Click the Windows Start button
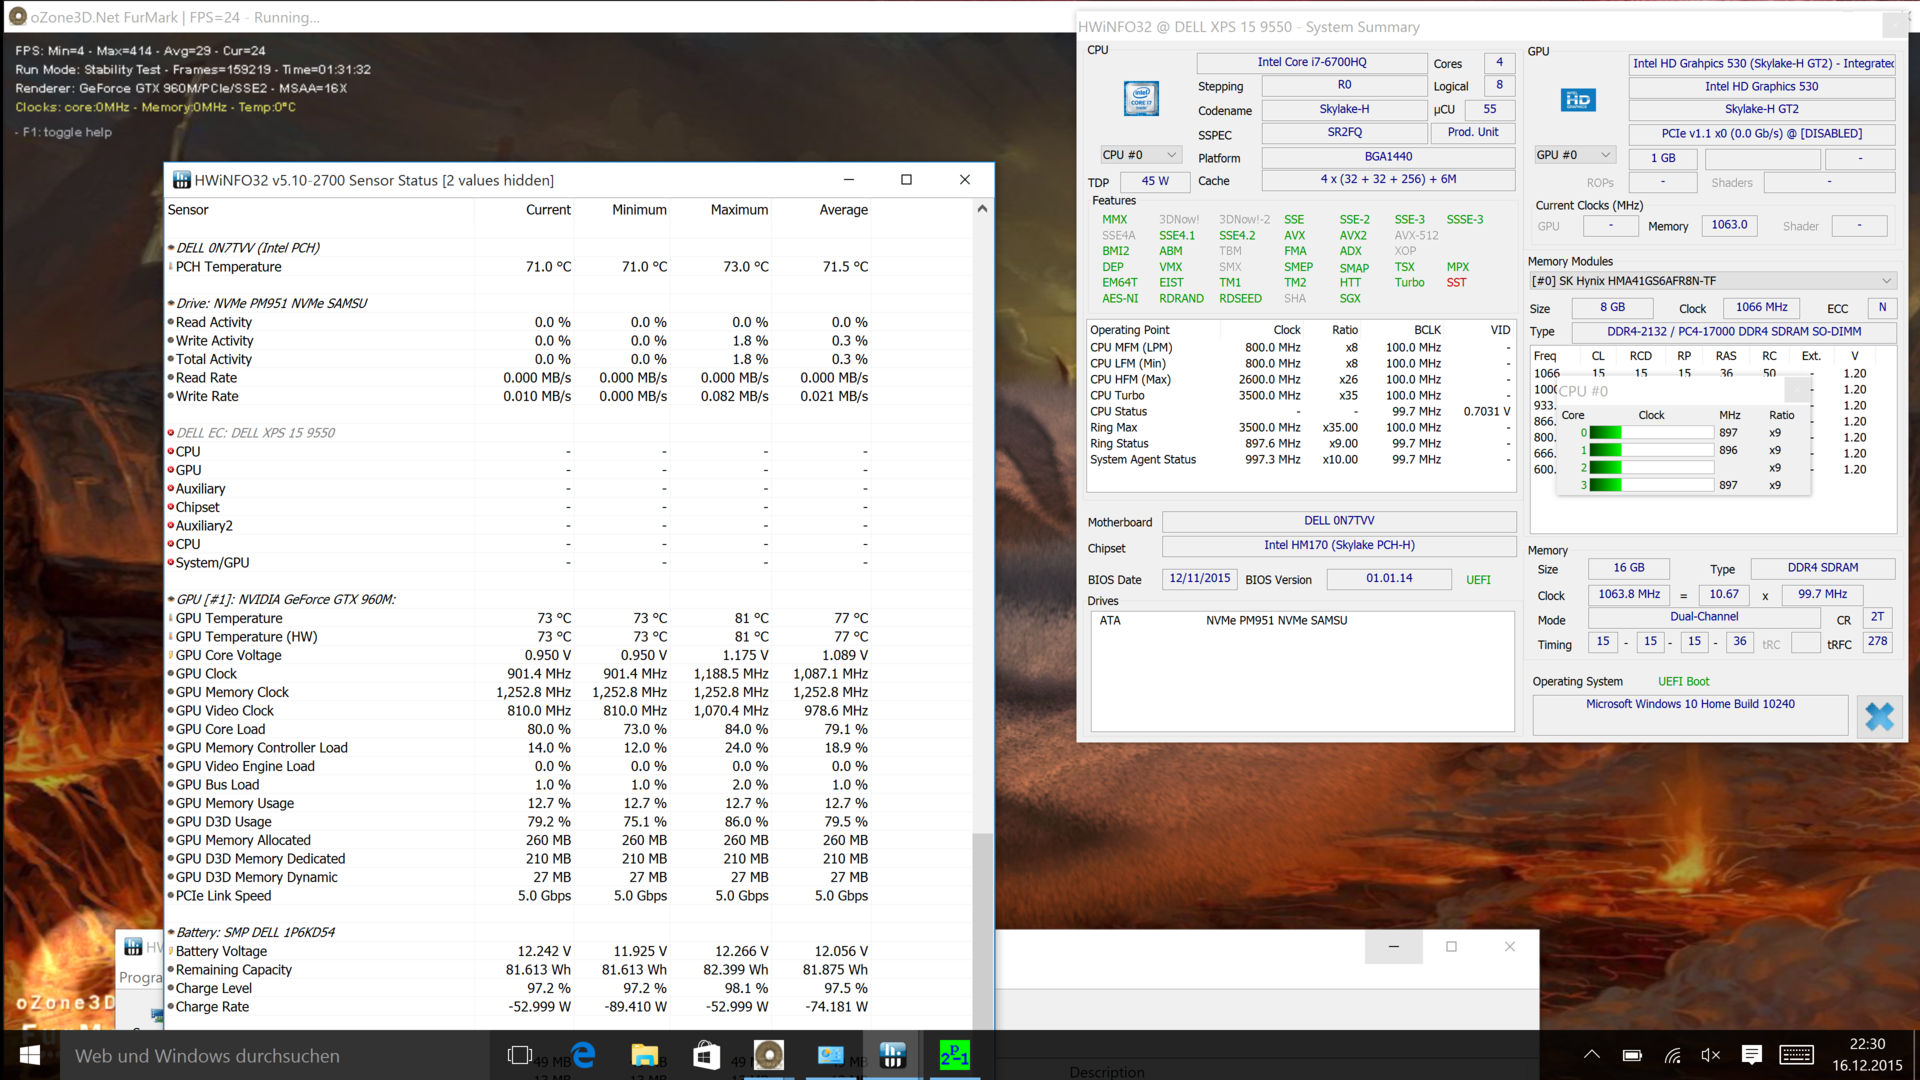Image resolution: width=1920 pixels, height=1080 pixels. click(30, 1055)
